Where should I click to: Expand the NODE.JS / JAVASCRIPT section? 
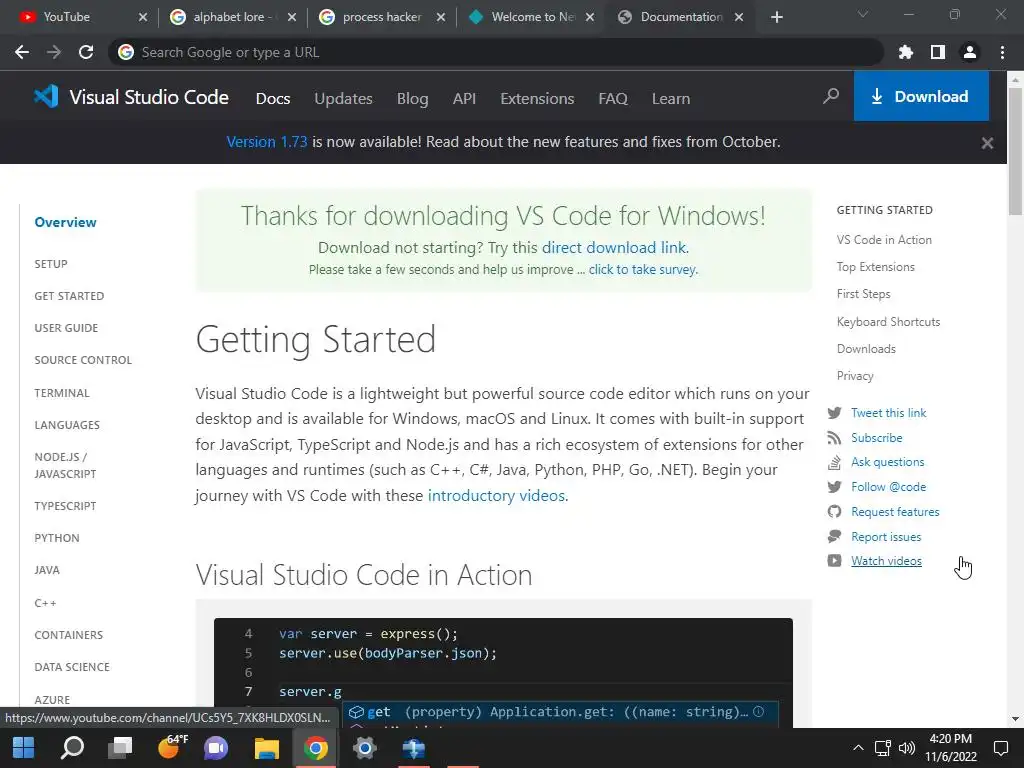[x=65, y=466]
